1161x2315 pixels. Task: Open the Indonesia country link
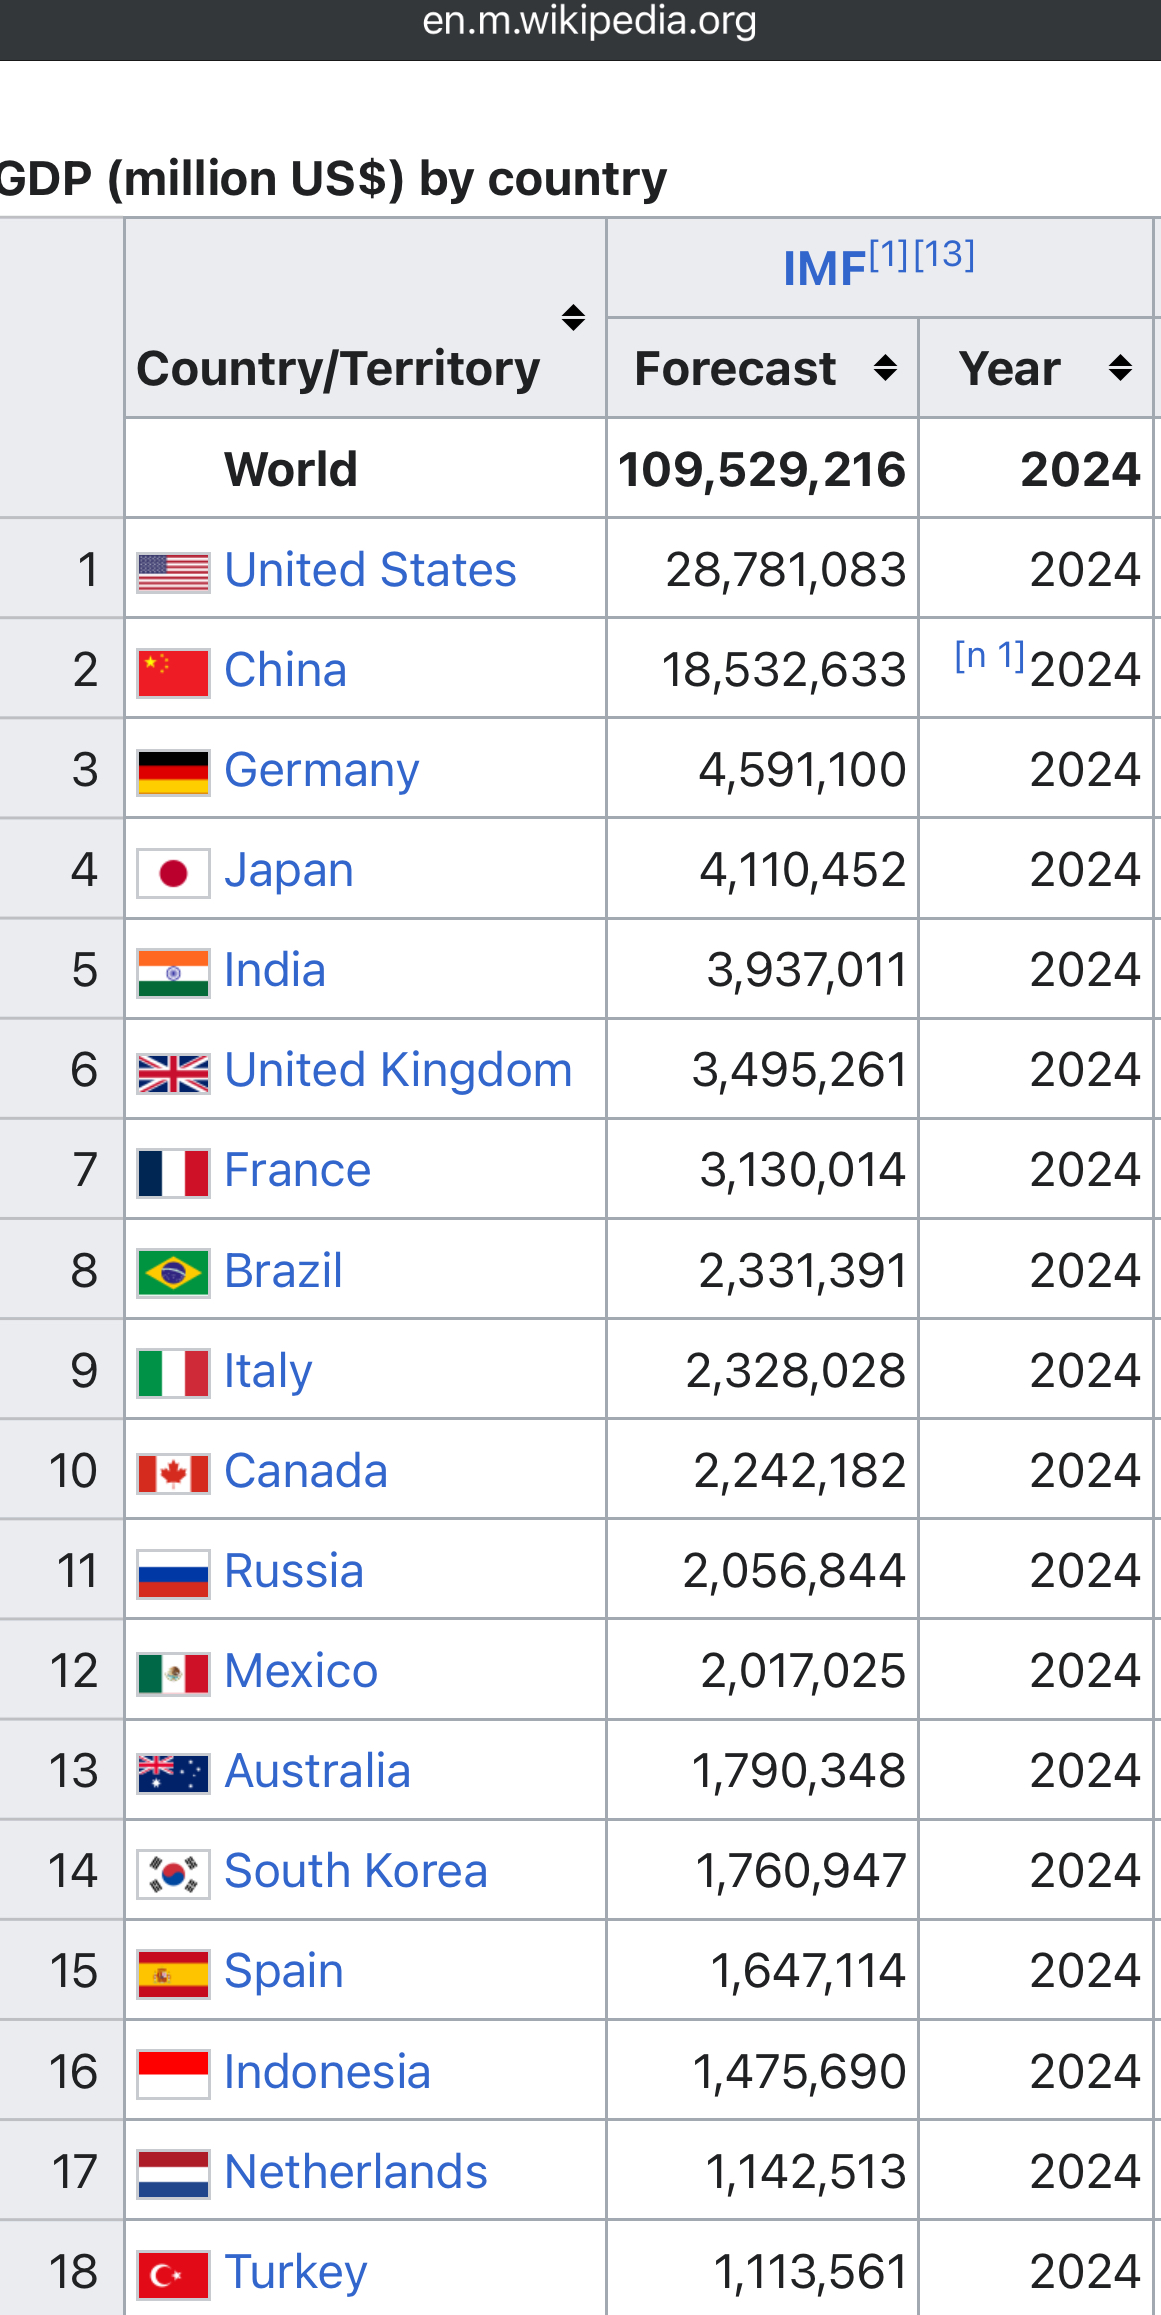coord(327,2072)
